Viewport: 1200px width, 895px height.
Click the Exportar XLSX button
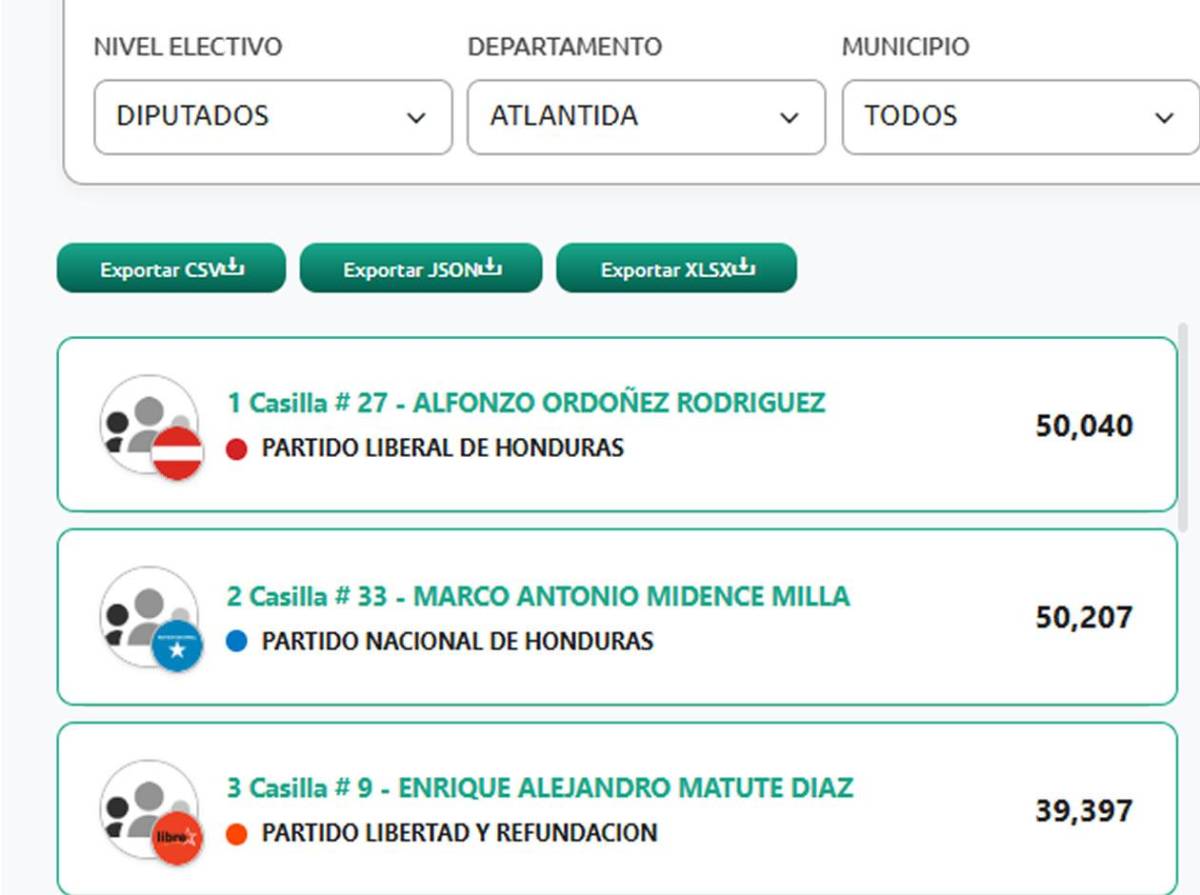676,266
